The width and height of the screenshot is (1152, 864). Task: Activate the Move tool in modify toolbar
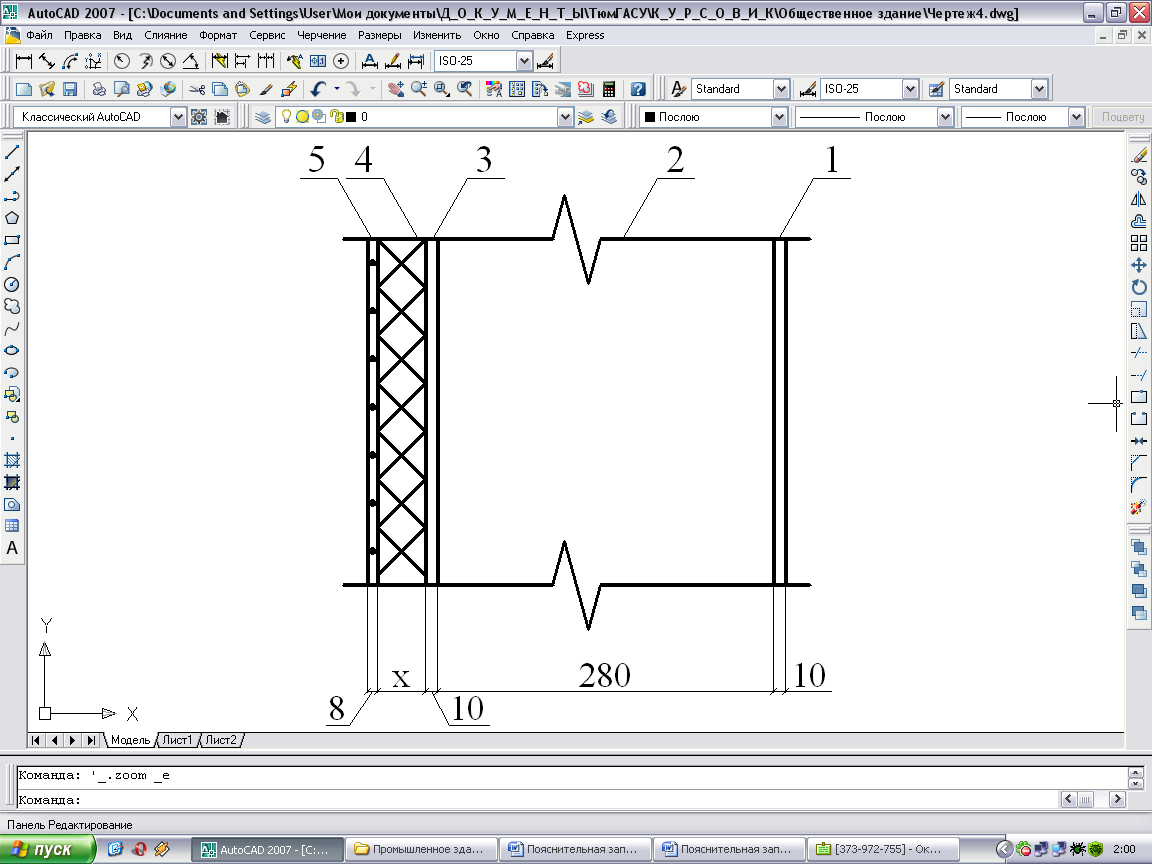click(1138, 265)
